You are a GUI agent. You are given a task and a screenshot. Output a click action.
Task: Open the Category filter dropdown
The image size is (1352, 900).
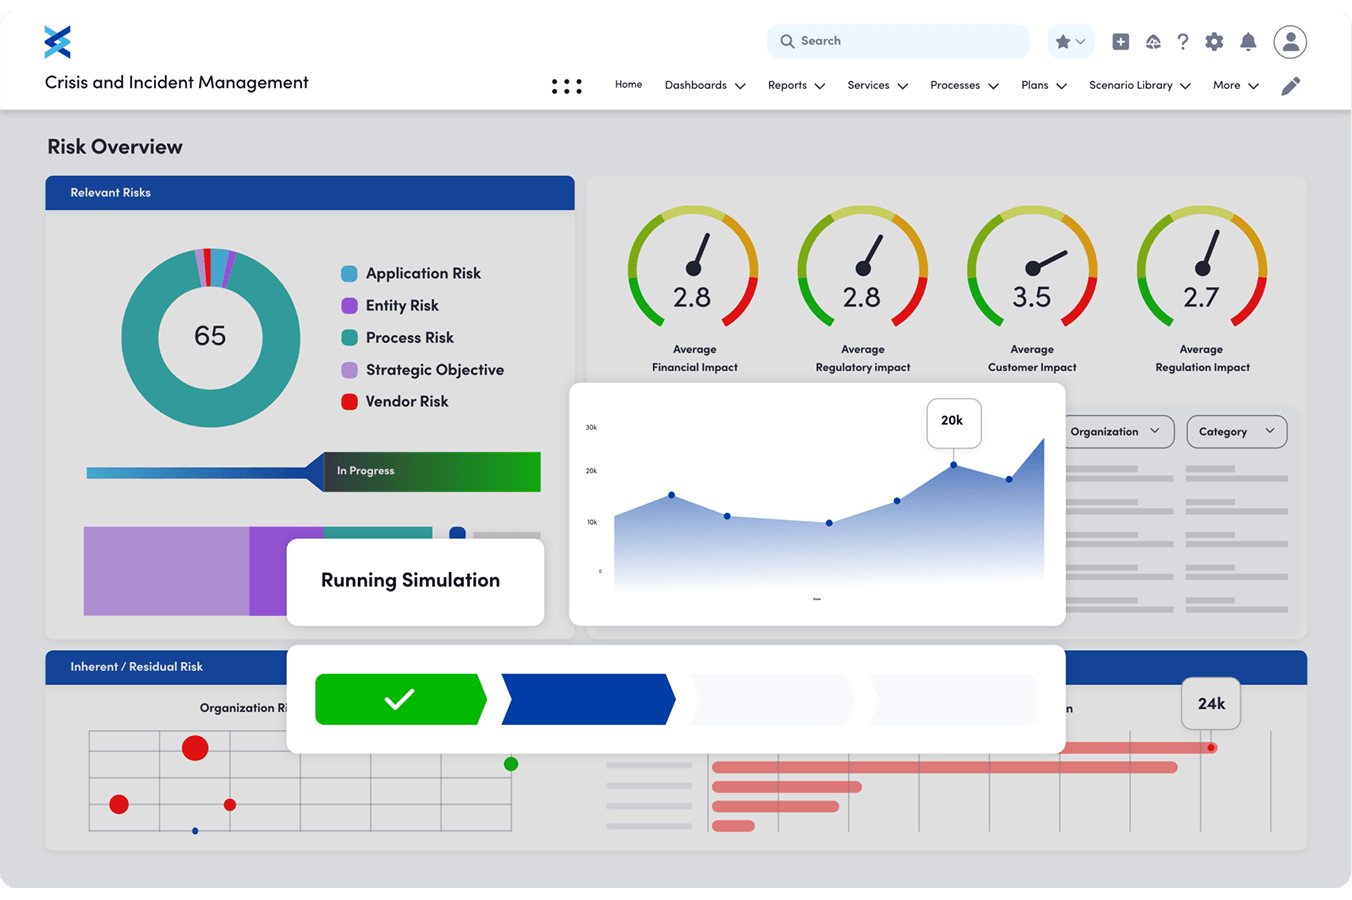(x=1236, y=431)
